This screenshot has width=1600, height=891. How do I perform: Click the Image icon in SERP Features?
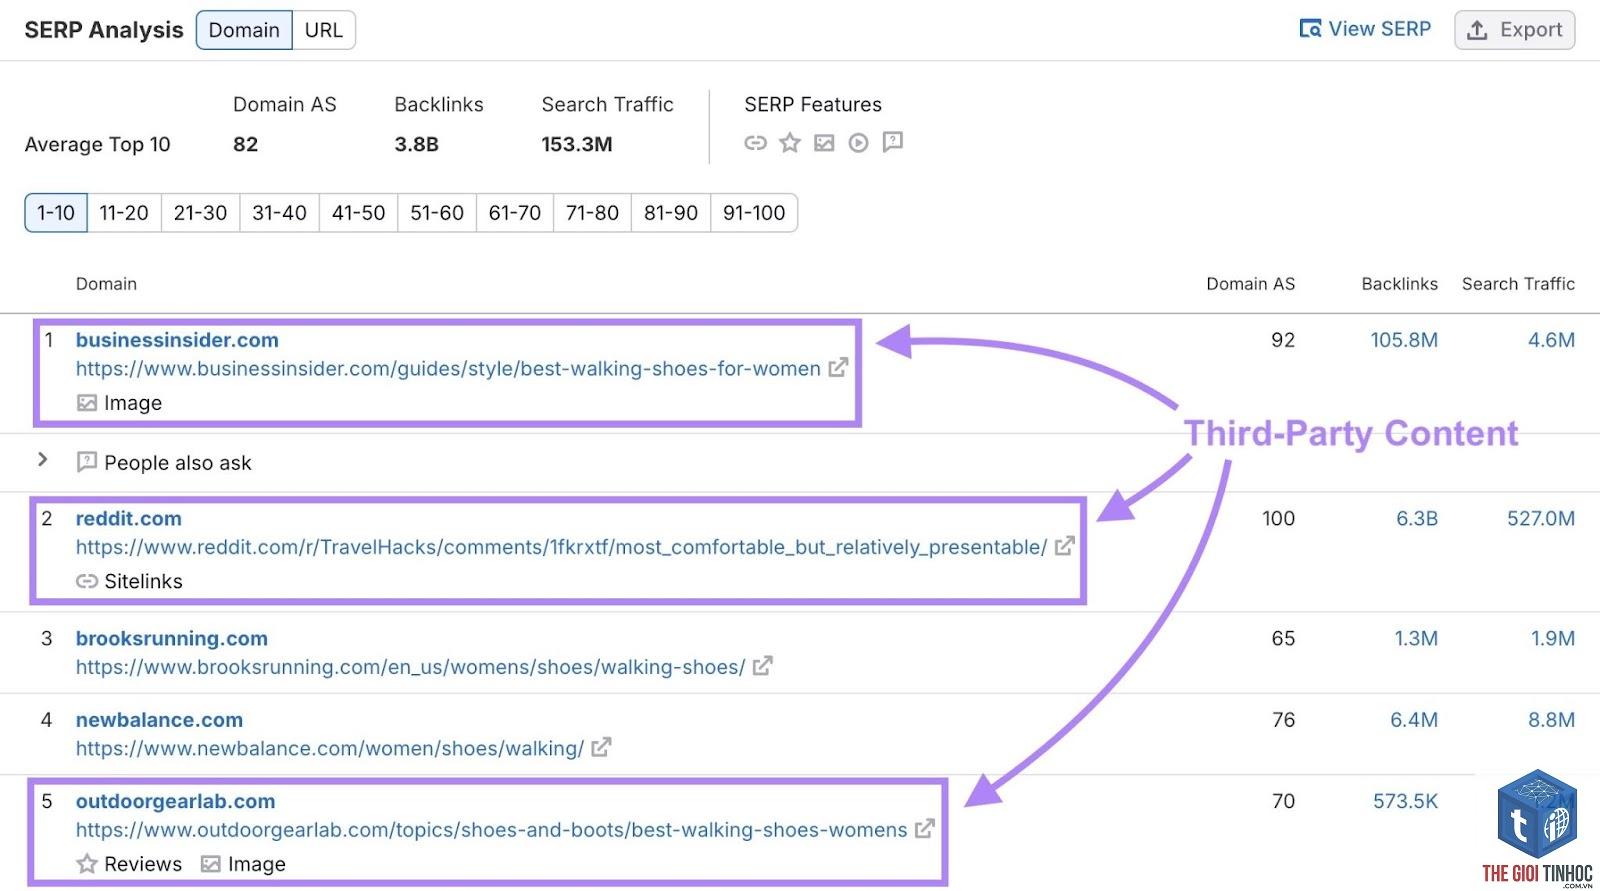coord(824,143)
